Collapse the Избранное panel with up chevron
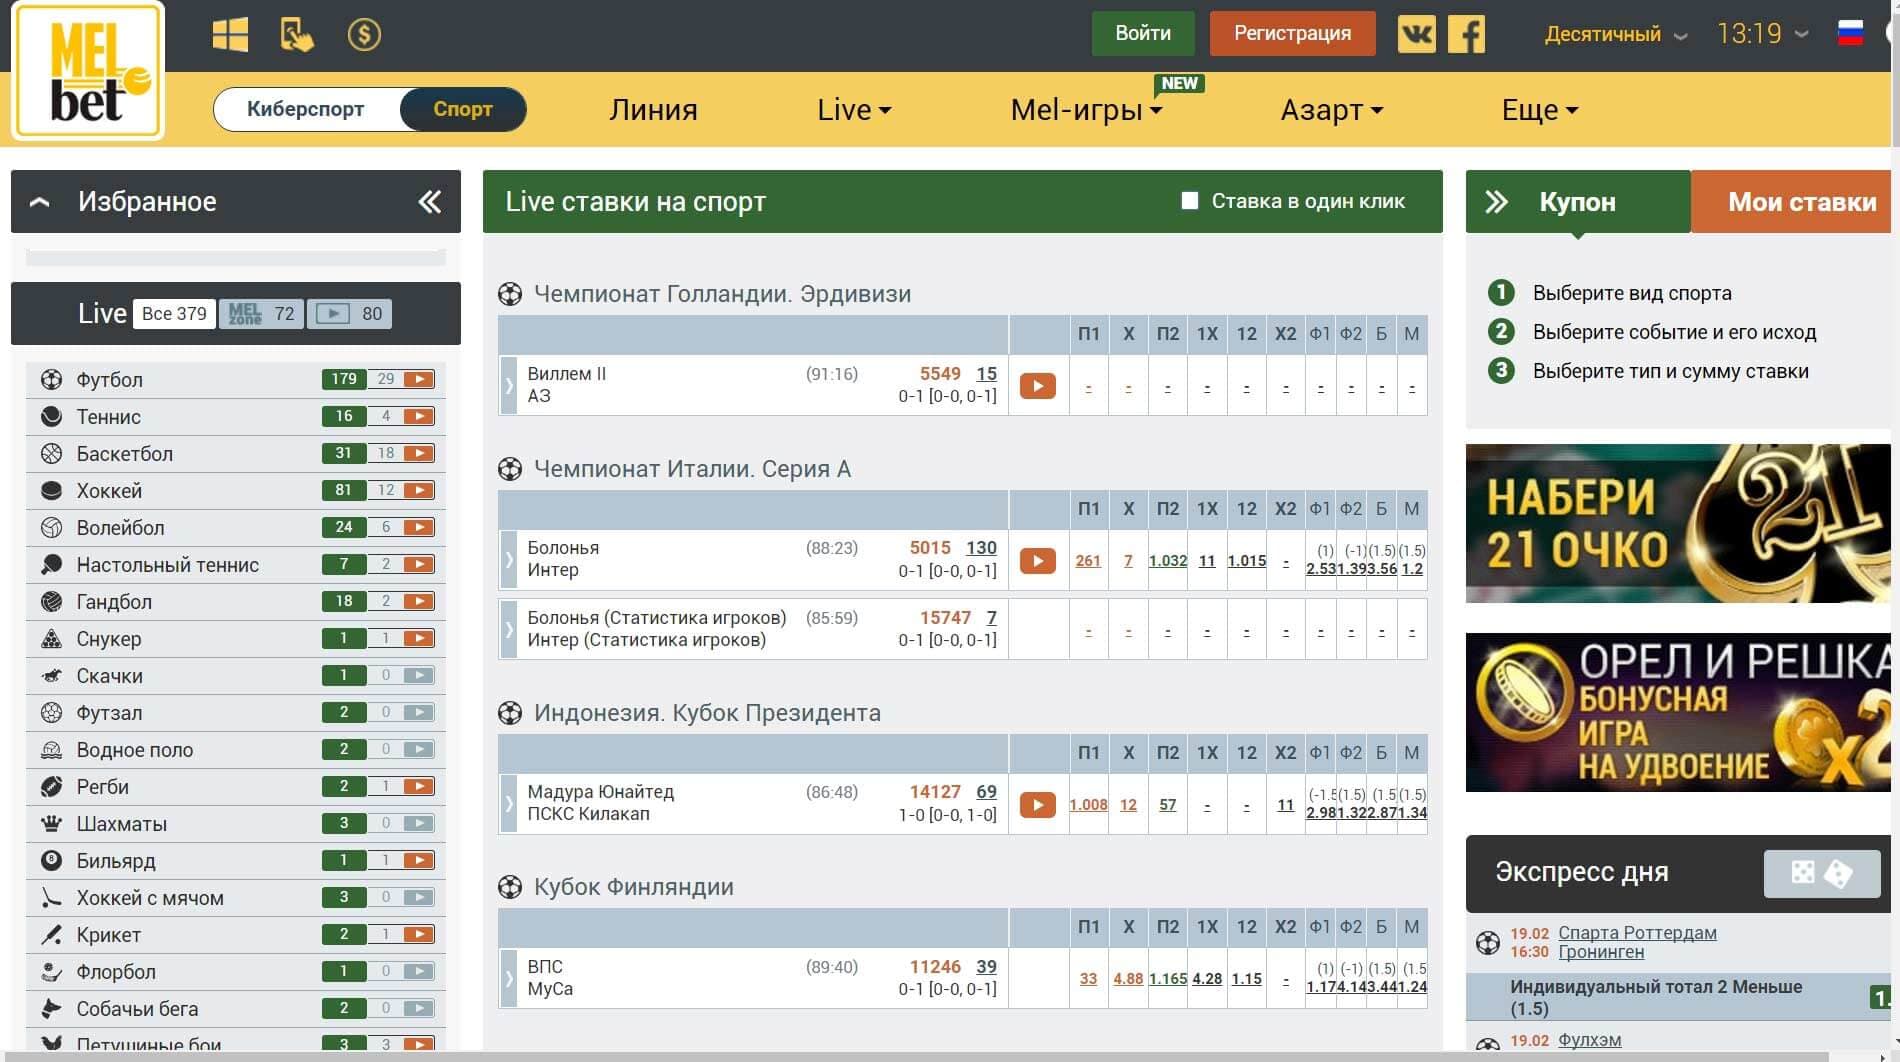 (40, 202)
